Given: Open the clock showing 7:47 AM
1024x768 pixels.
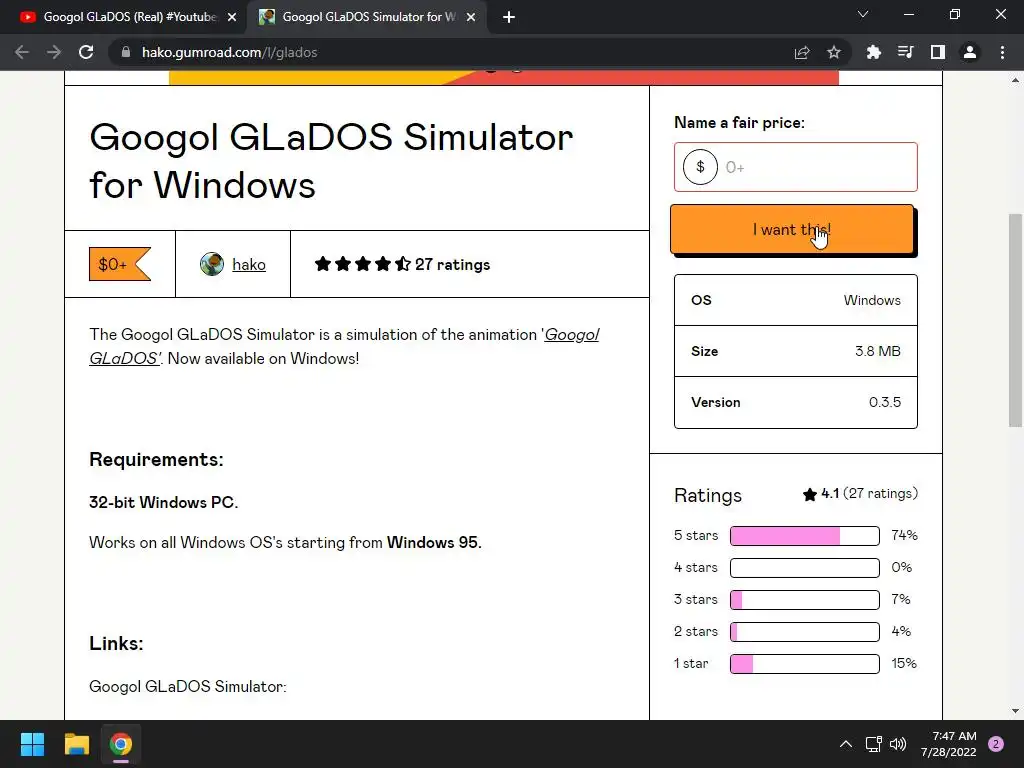Looking at the screenshot, I should [949, 744].
